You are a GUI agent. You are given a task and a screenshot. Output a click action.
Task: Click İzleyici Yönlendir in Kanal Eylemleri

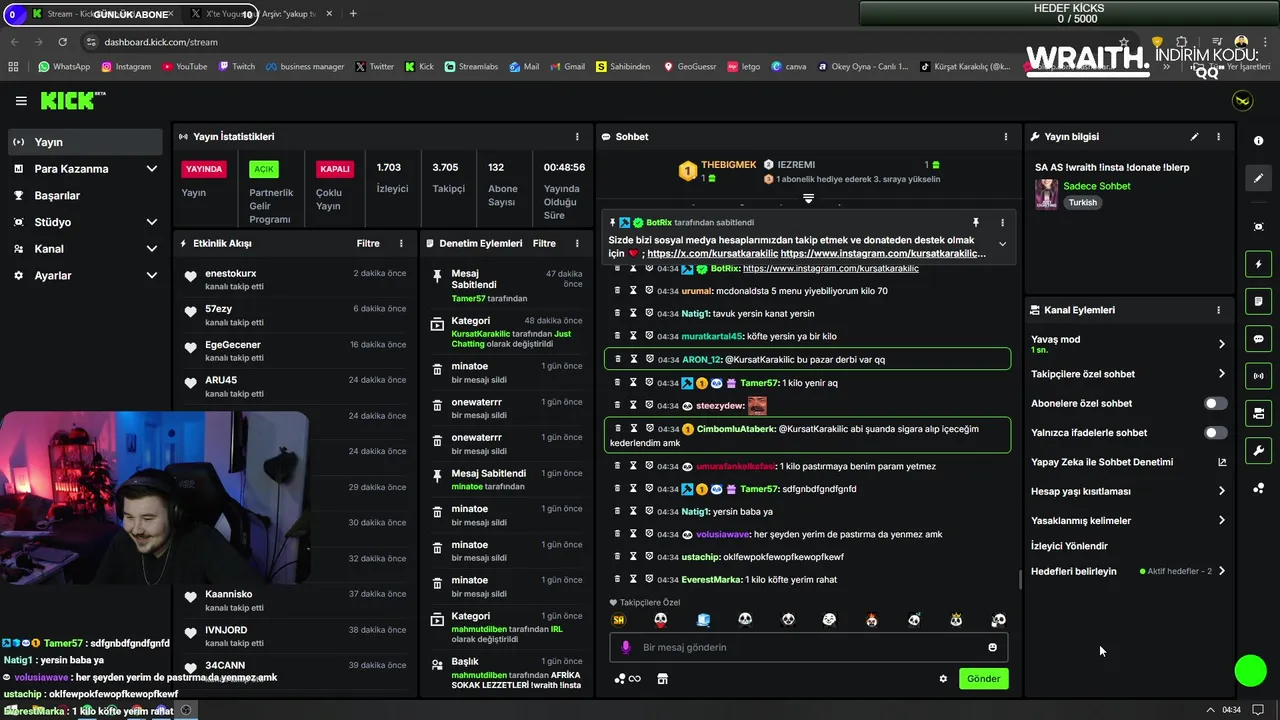pyautogui.click(x=1069, y=546)
